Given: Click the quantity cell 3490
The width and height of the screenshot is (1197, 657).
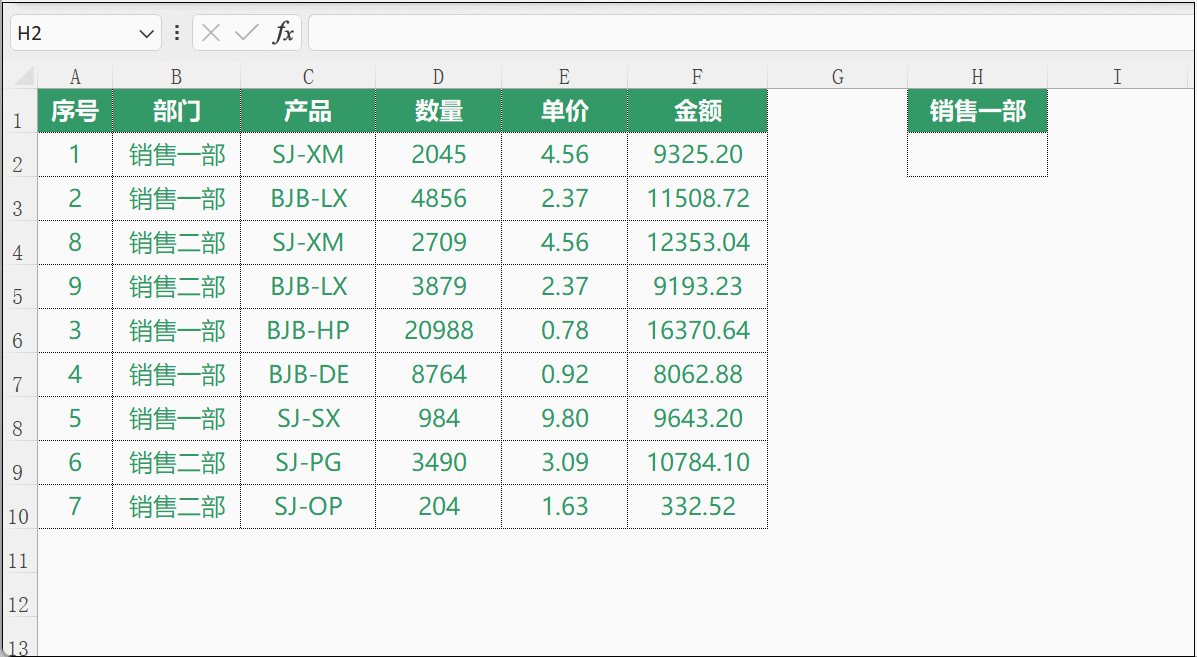Looking at the screenshot, I should 438,462.
